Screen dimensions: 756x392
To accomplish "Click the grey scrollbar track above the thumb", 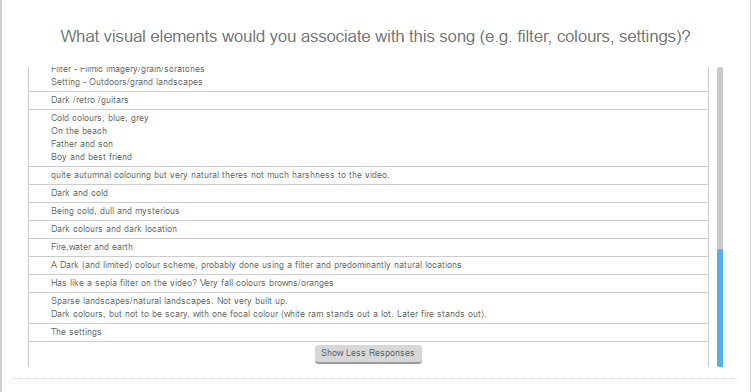I will pyautogui.click(x=720, y=158).
